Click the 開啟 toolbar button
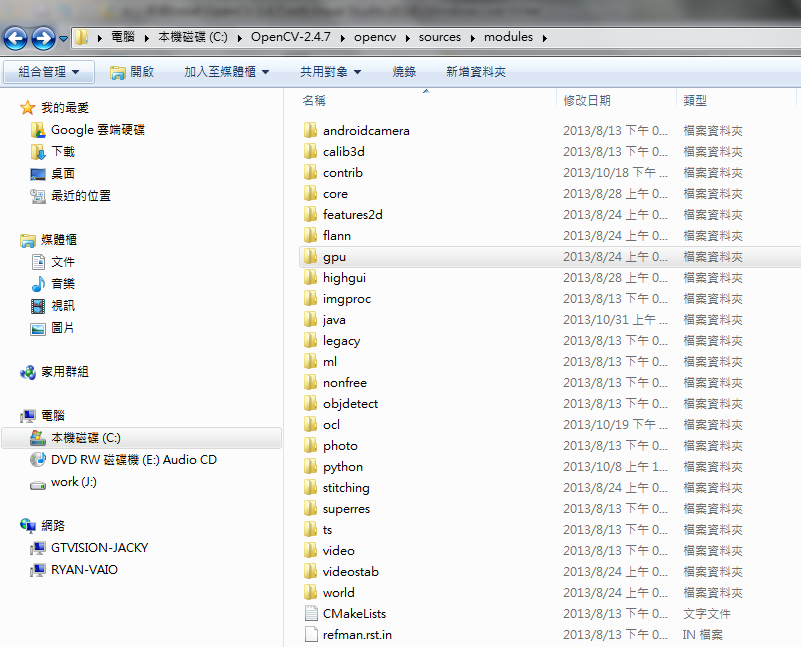The image size is (801, 647). (x=132, y=72)
